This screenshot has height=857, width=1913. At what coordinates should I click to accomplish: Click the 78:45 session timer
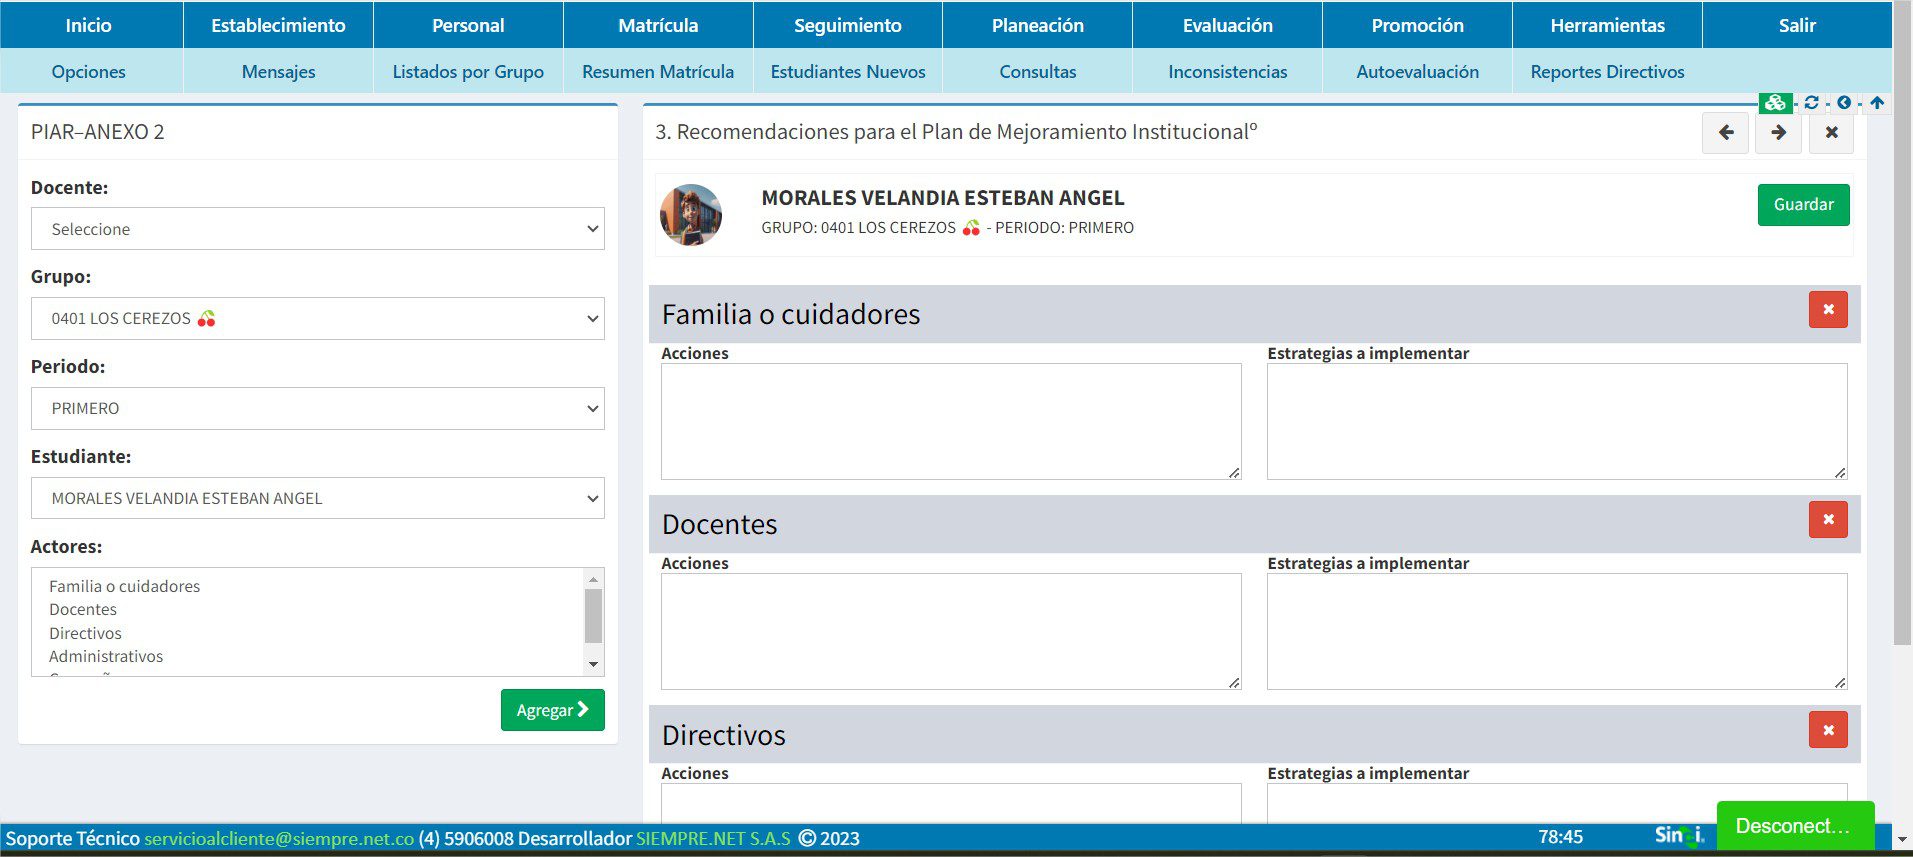(1560, 837)
